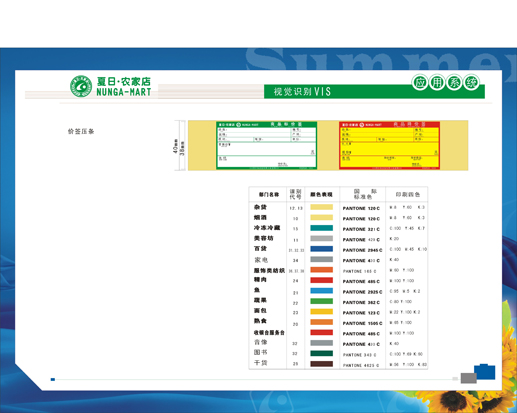The height and width of the screenshot is (413, 517).
Task: Click the 冷冻冷藏 department name
Action: [x=267, y=228]
